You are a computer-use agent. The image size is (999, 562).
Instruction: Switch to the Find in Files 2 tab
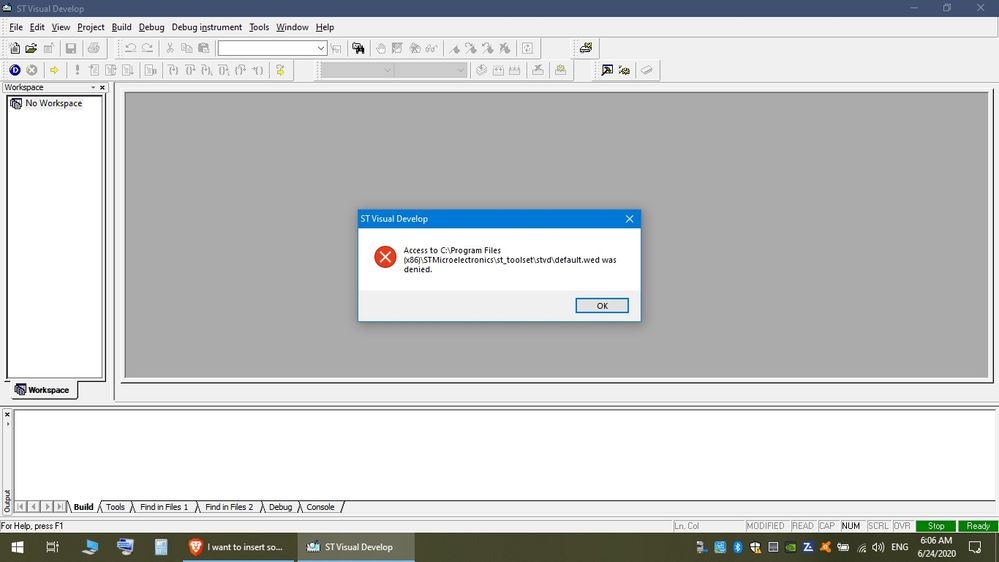pyautogui.click(x=229, y=507)
